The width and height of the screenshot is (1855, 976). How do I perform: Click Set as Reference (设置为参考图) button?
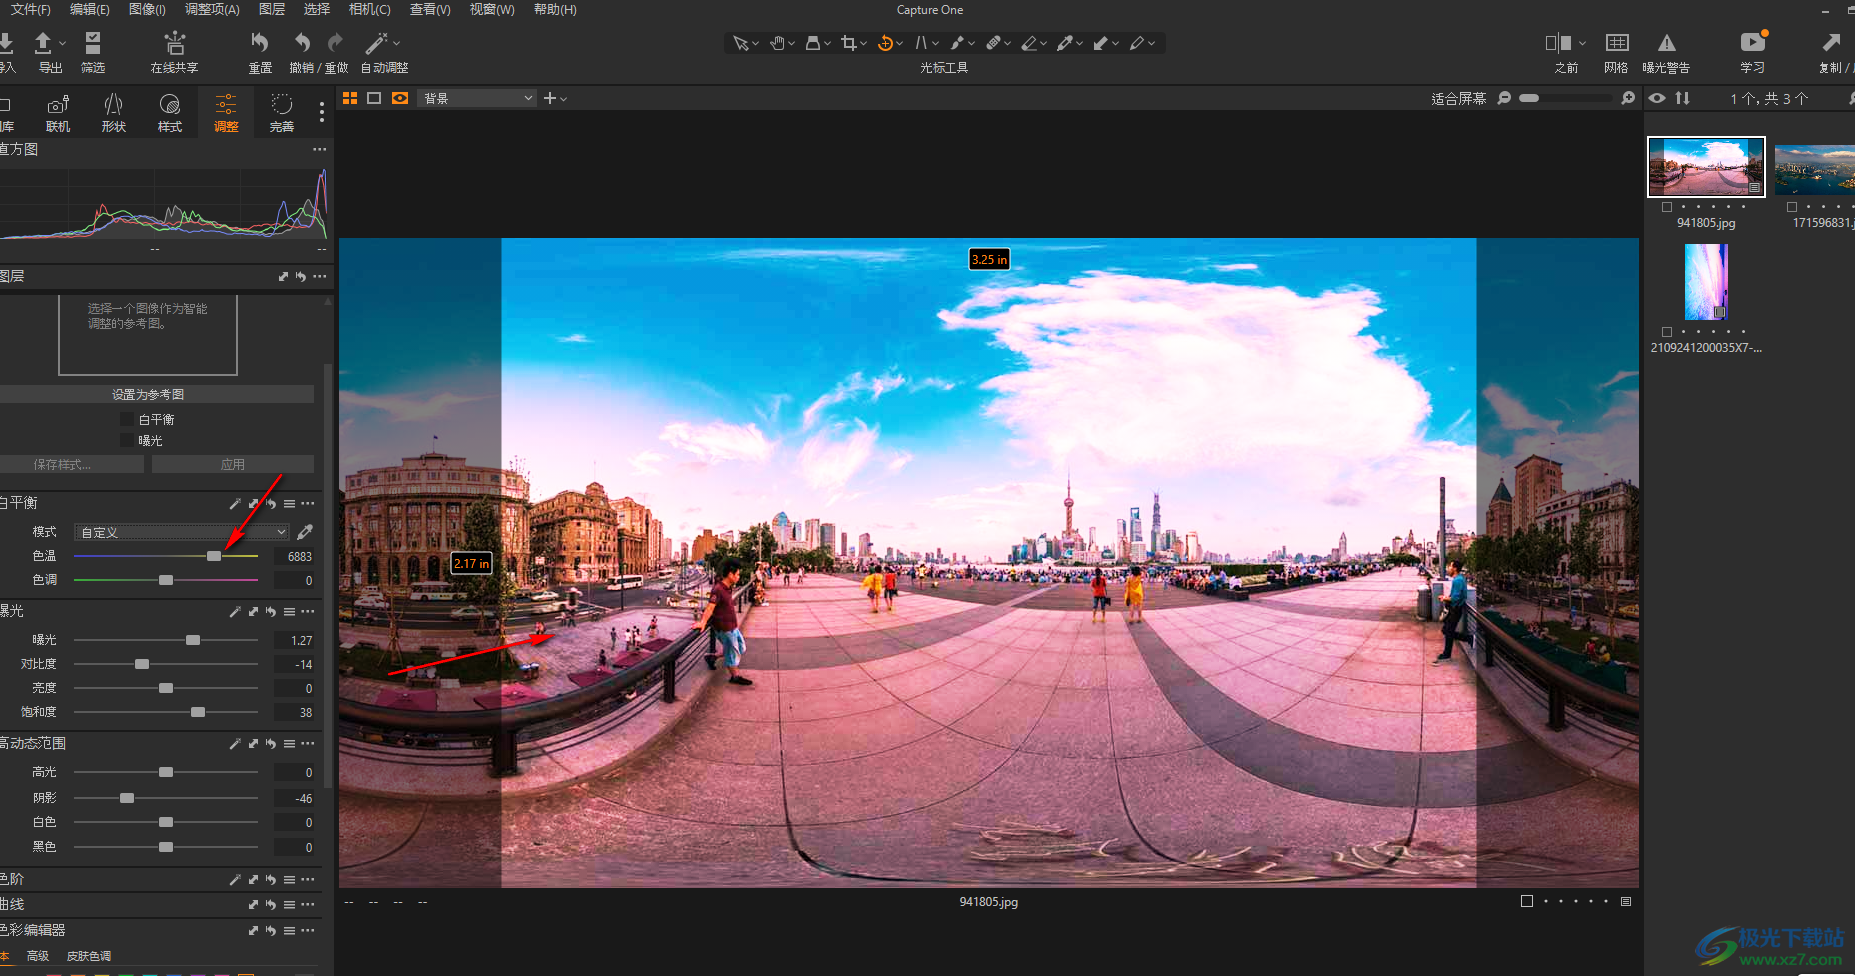[148, 395]
